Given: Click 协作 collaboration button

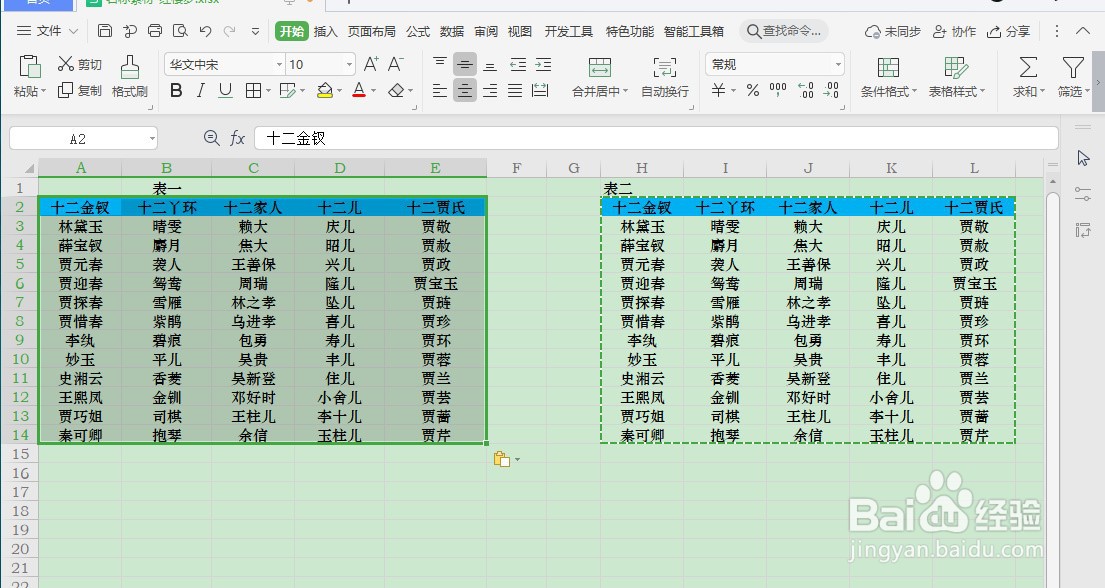Looking at the screenshot, I should pyautogui.click(x=954, y=32).
